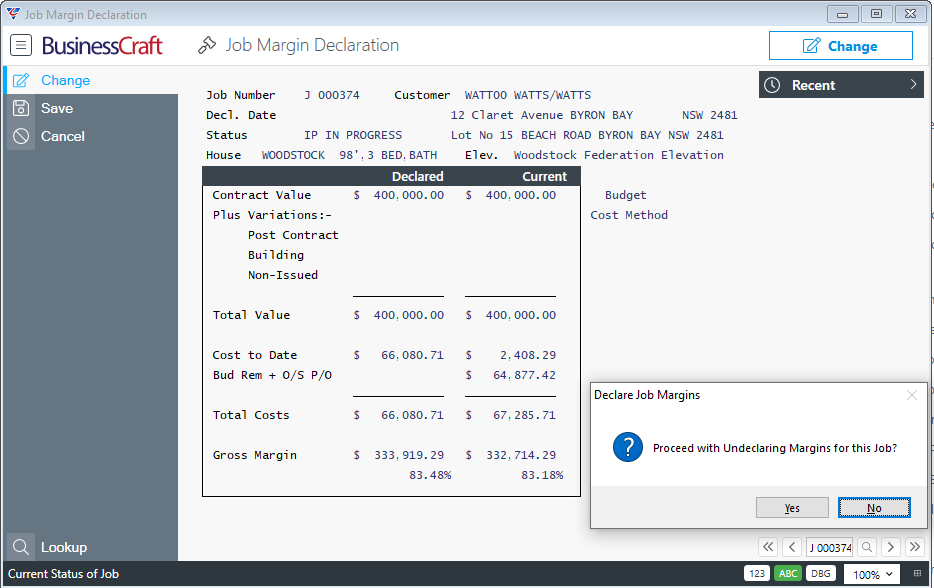Click the app icon in the title bar

13,14
